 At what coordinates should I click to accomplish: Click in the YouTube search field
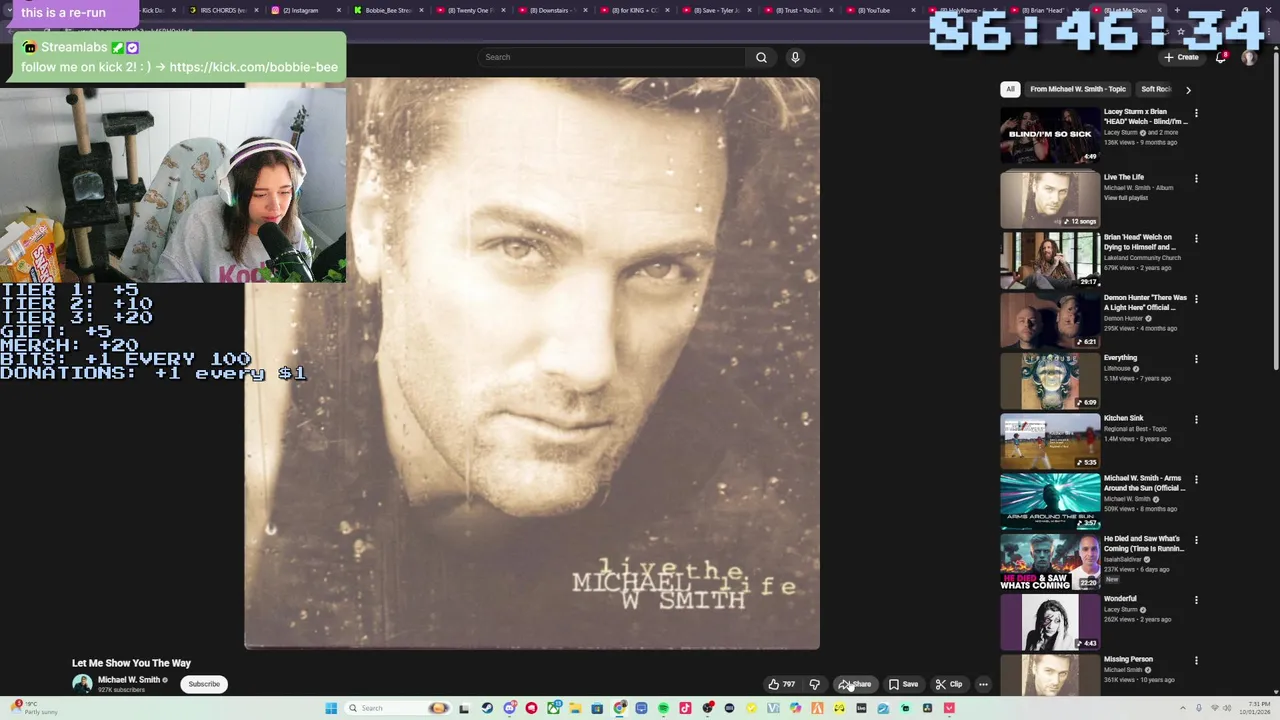point(611,57)
